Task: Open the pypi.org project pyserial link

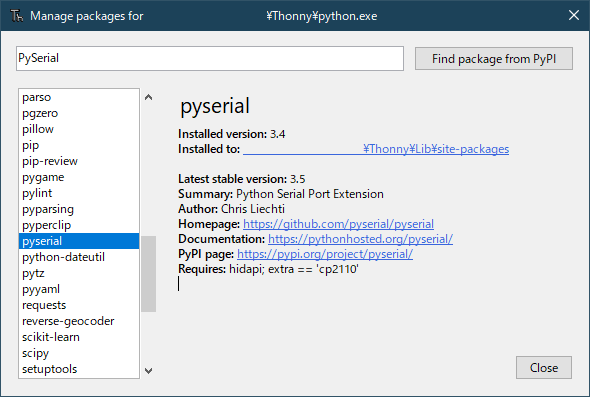Action: click(325, 254)
